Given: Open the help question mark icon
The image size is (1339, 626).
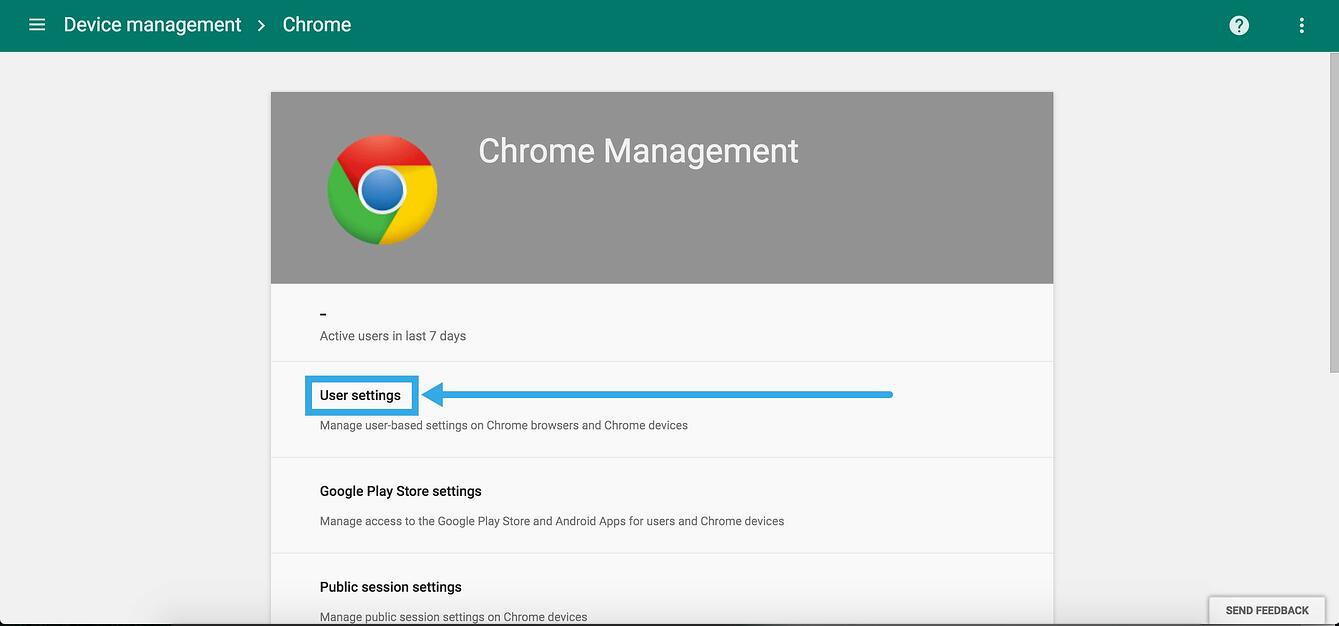Looking at the screenshot, I should tap(1239, 25).
